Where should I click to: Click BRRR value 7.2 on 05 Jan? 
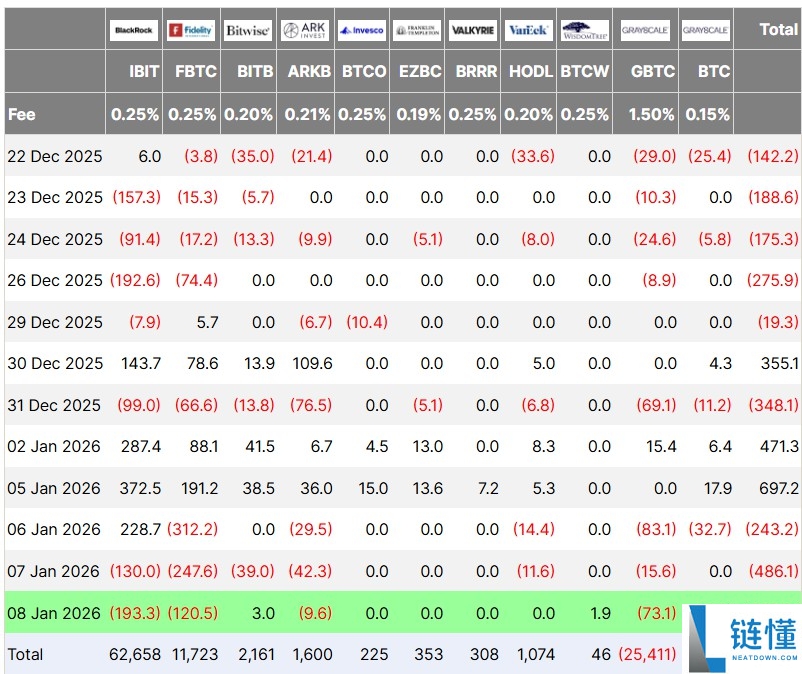pos(488,488)
